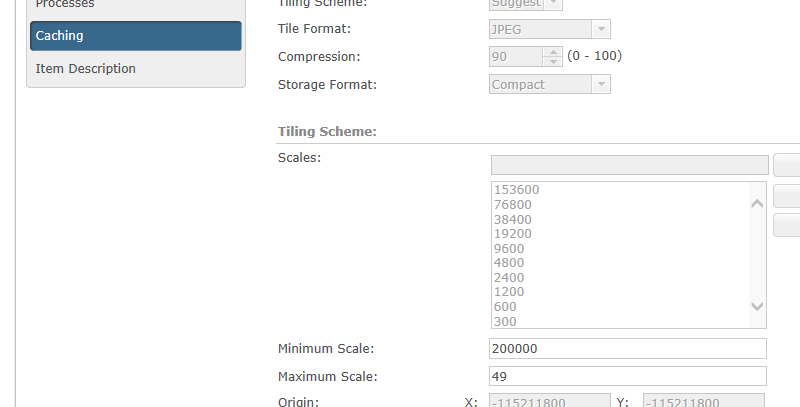Click the Scales entry text field

[x=630, y=165]
